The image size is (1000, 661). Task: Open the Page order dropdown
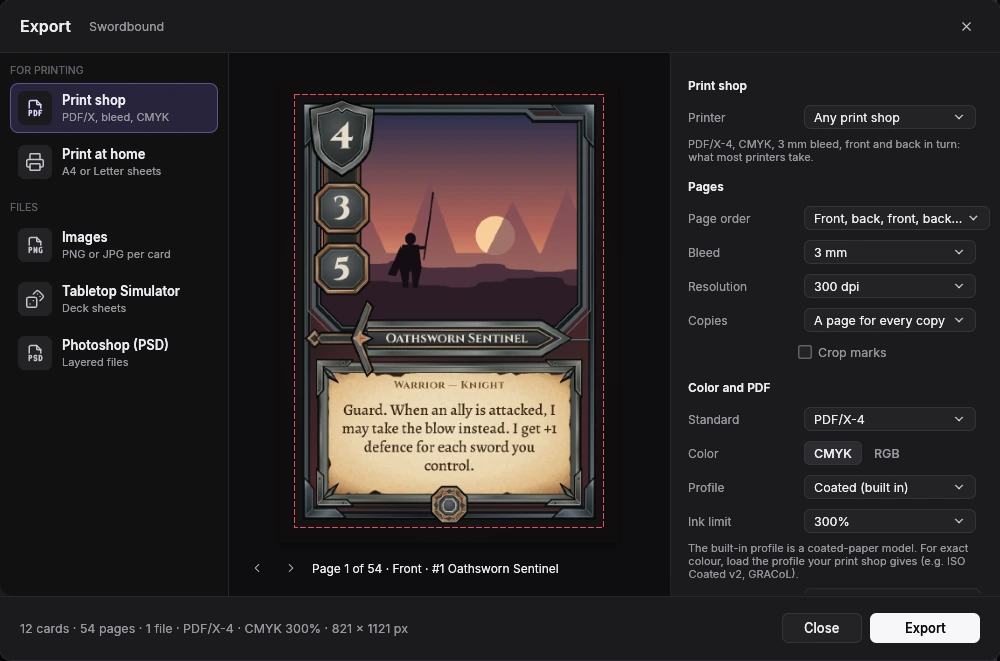896,218
